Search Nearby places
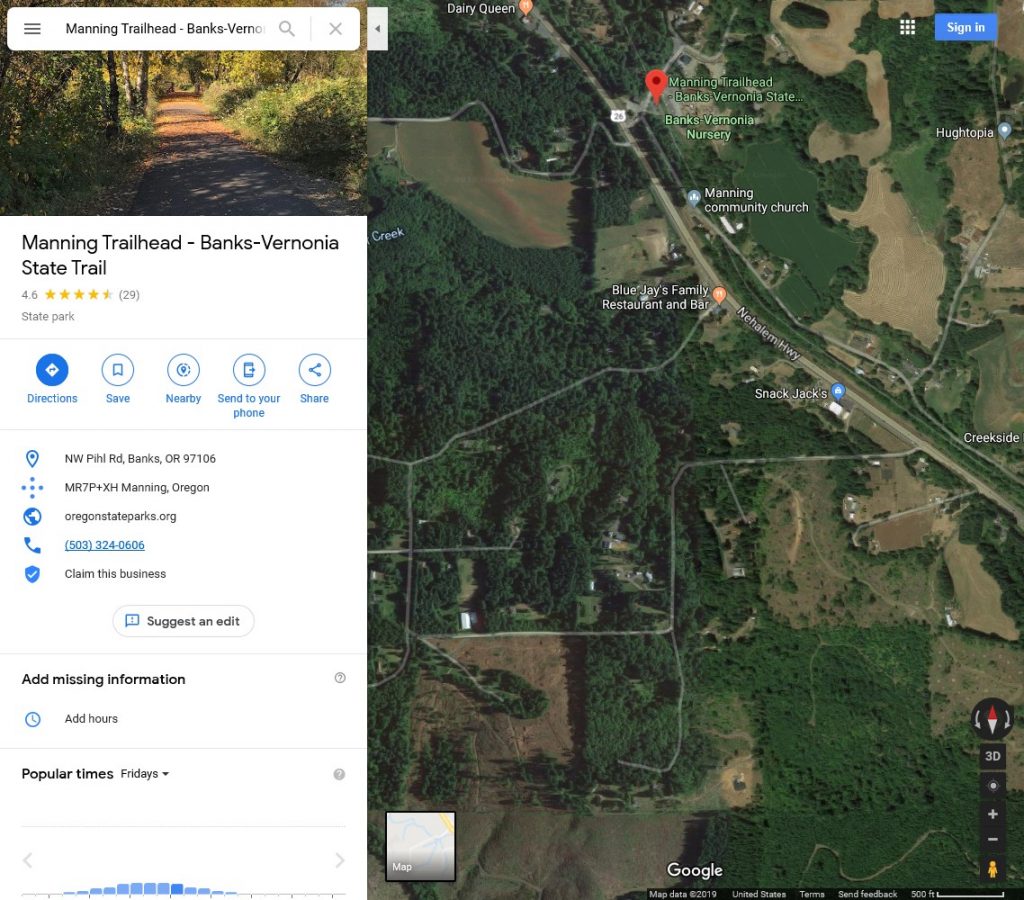This screenshot has height=900, width=1024. point(184,379)
